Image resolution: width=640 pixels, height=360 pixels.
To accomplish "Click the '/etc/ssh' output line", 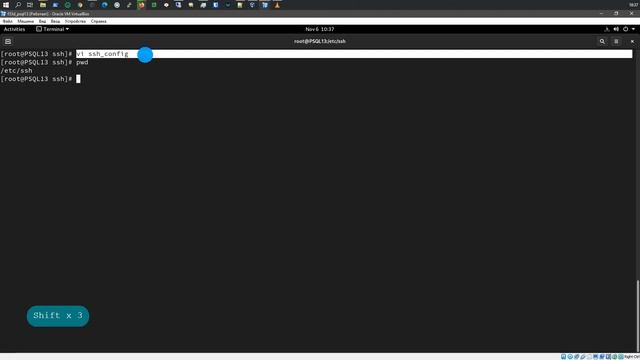I will (x=16, y=71).
